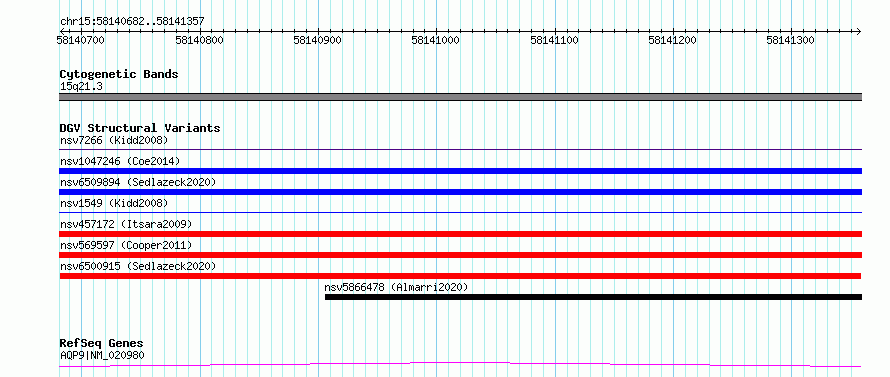This screenshot has width=890, height=377.
Task: Open variant nsv5866478 (Almarri2020) label
Action: click(396, 287)
